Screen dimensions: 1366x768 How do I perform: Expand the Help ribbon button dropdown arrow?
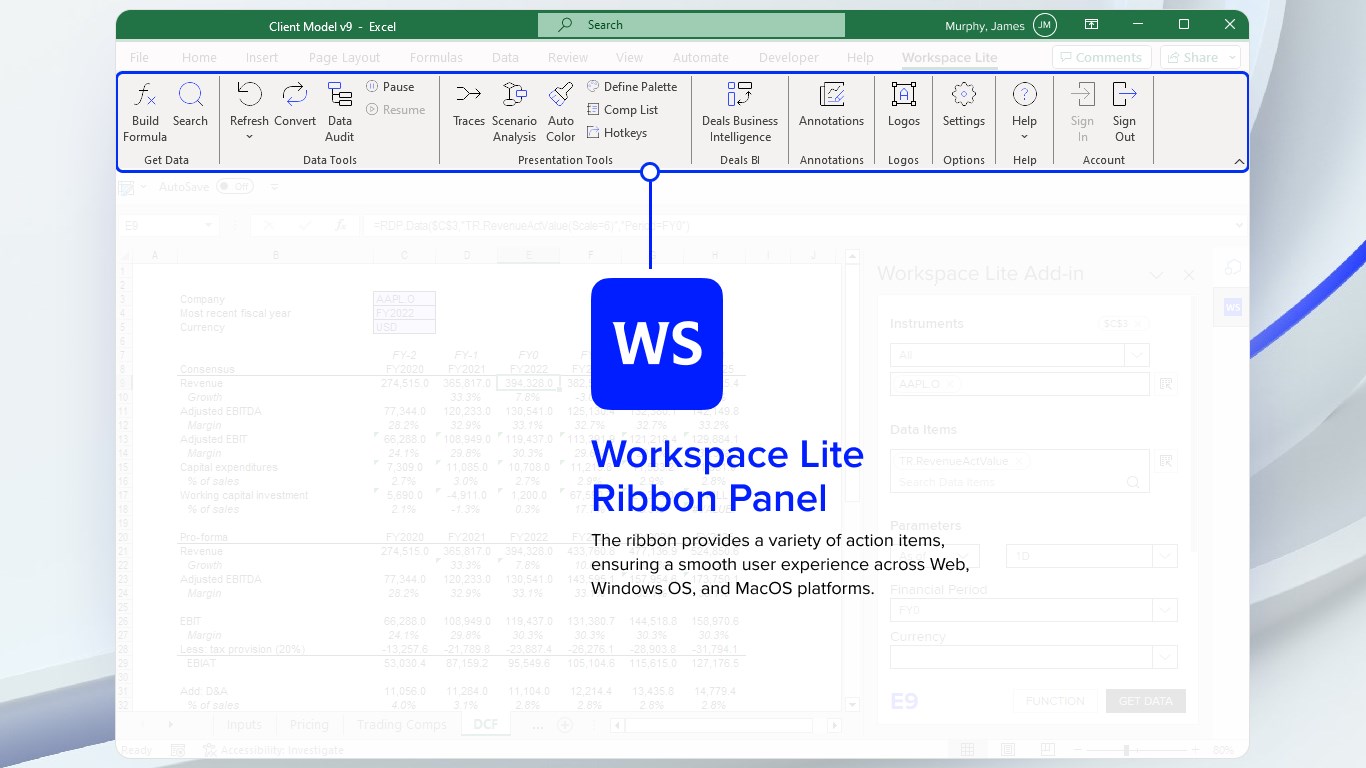1024,137
